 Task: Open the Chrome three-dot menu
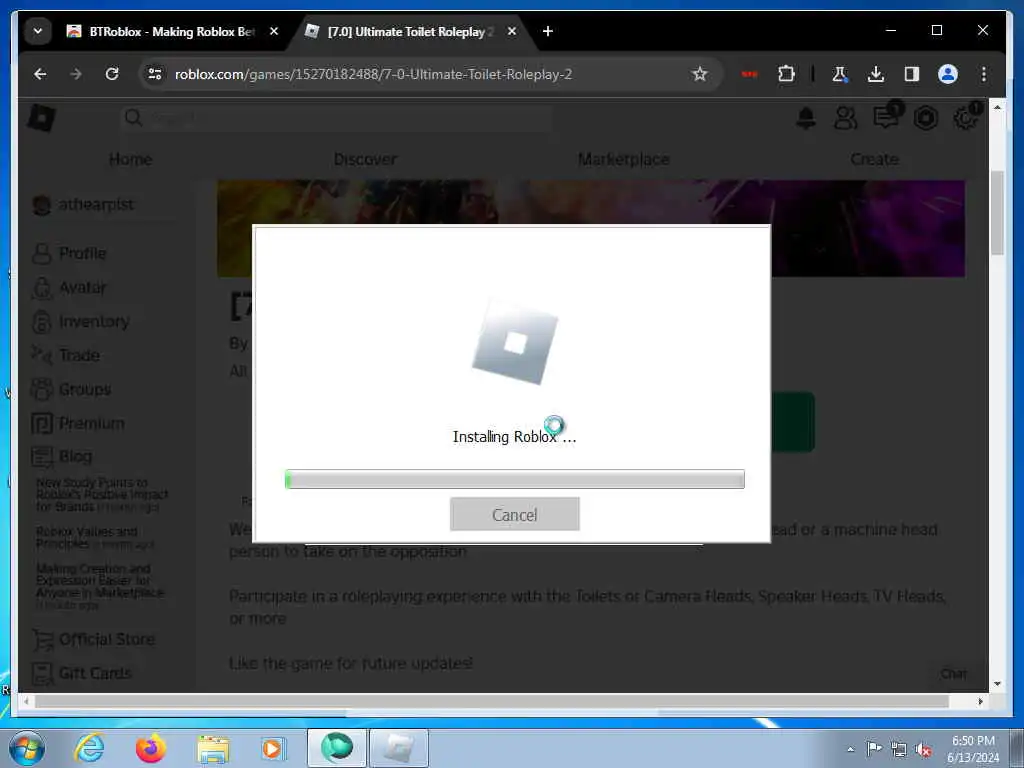[984, 74]
